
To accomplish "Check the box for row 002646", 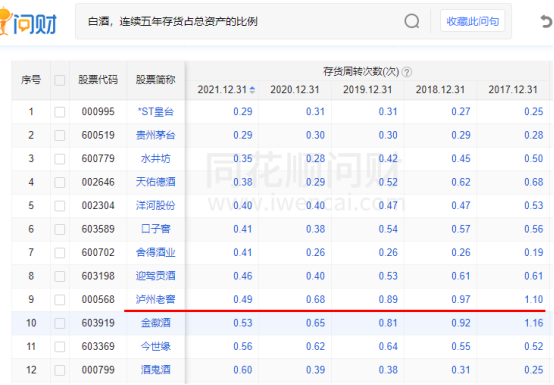I will pos(60,183).
